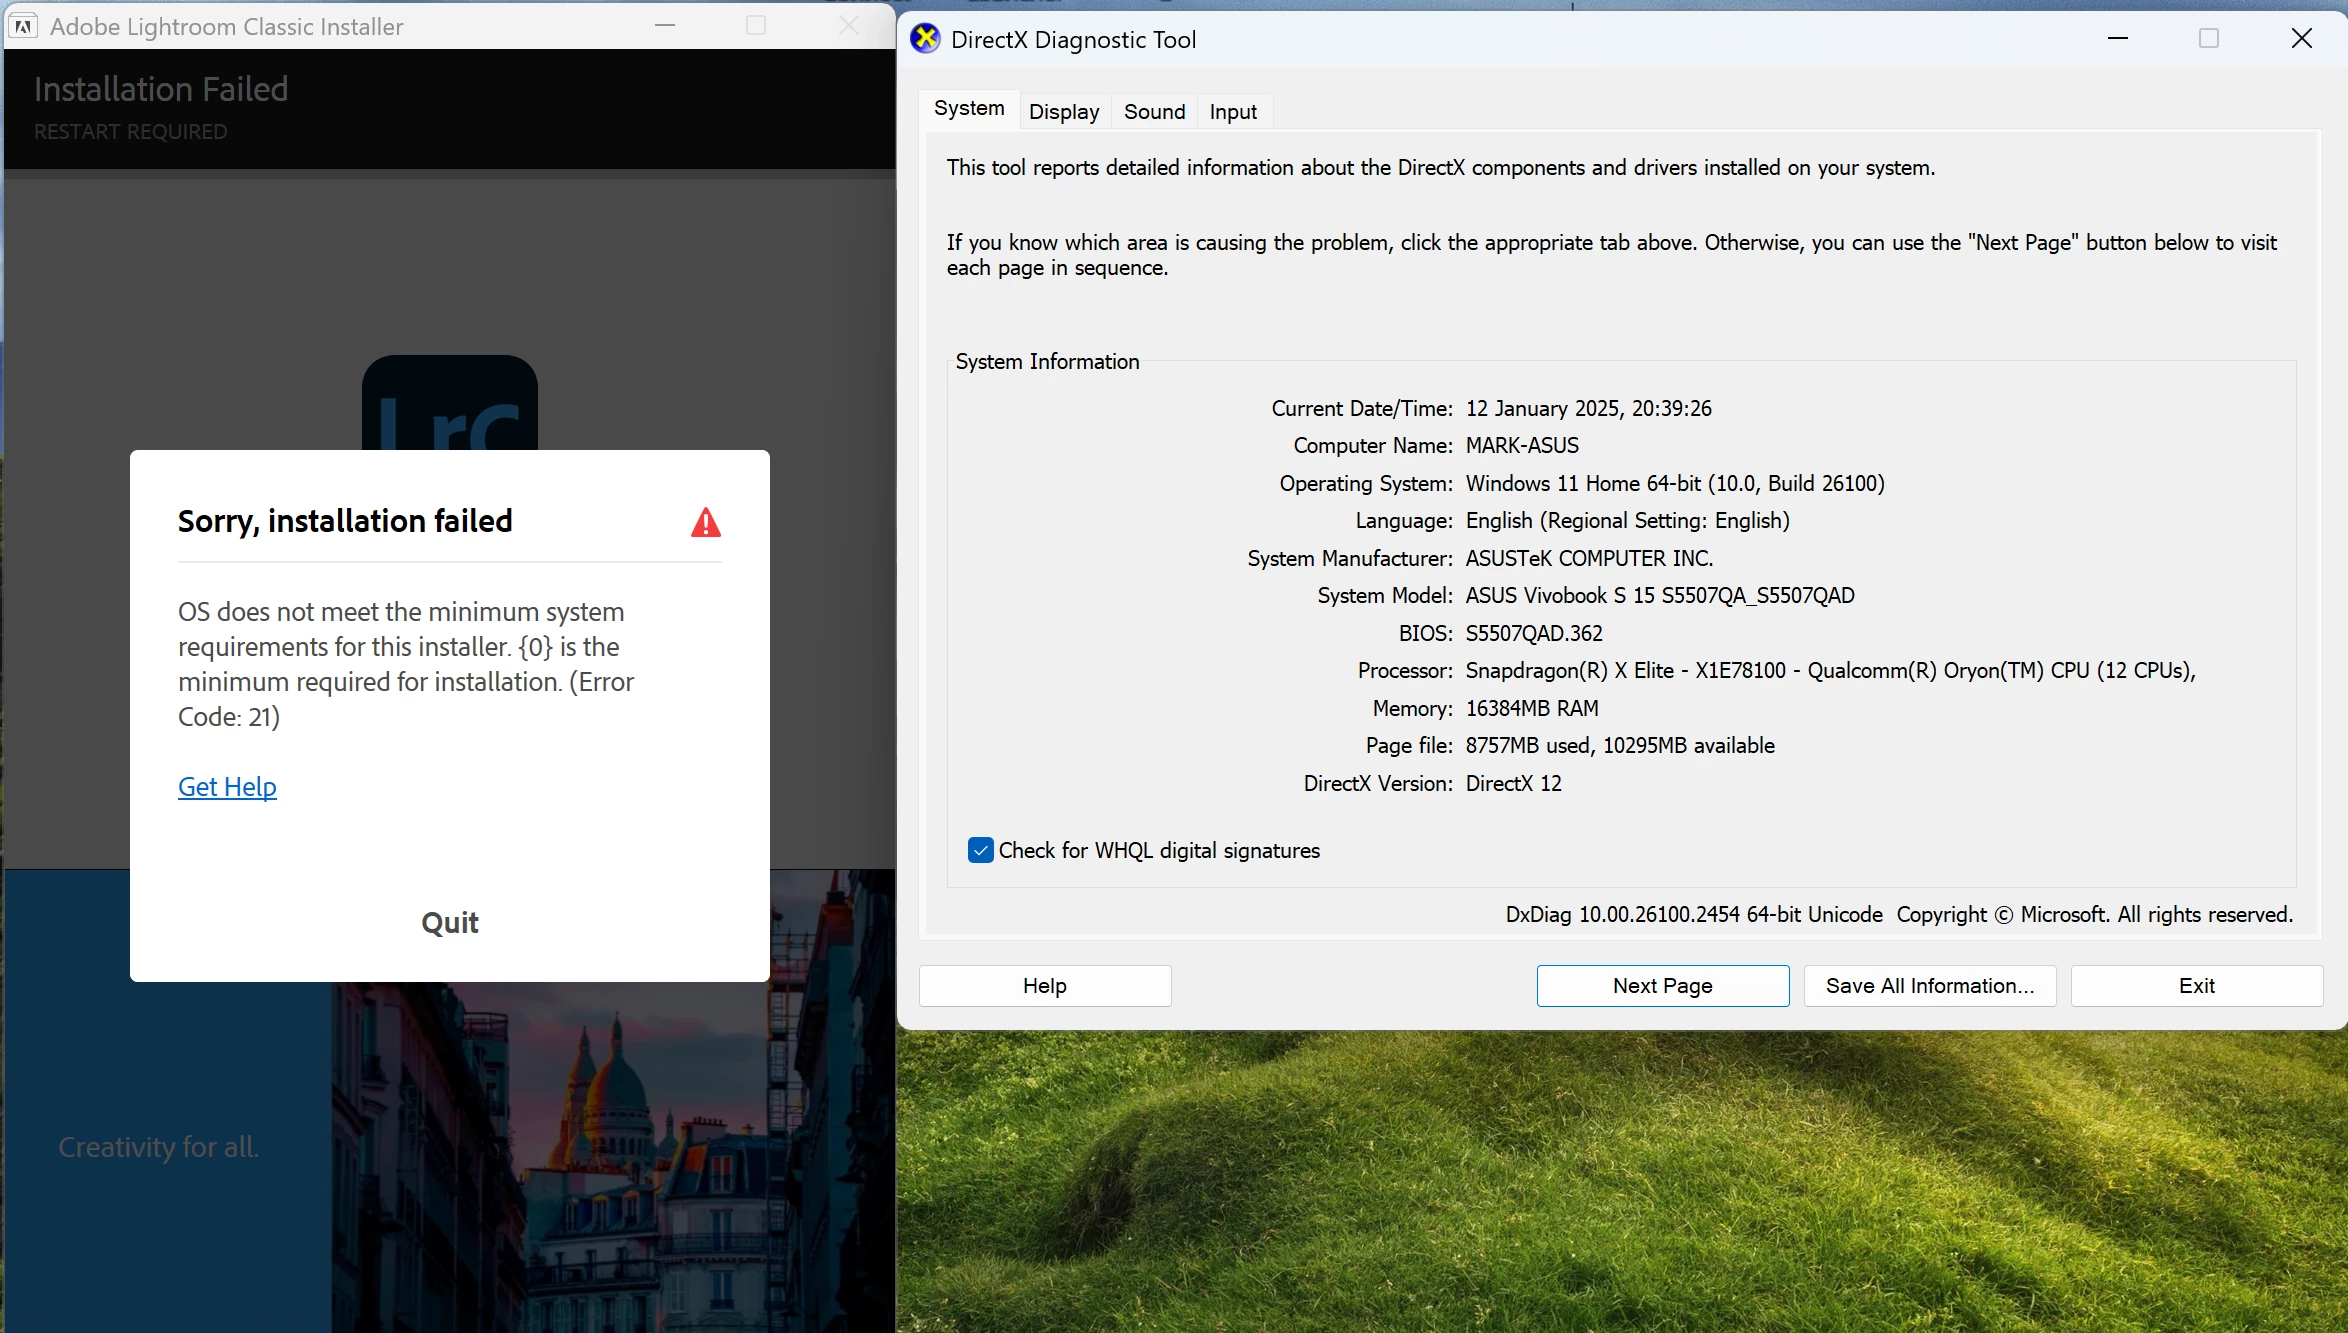
Task: Minimize the DirectX Diagnostic Tool window
Action: 2117,39
